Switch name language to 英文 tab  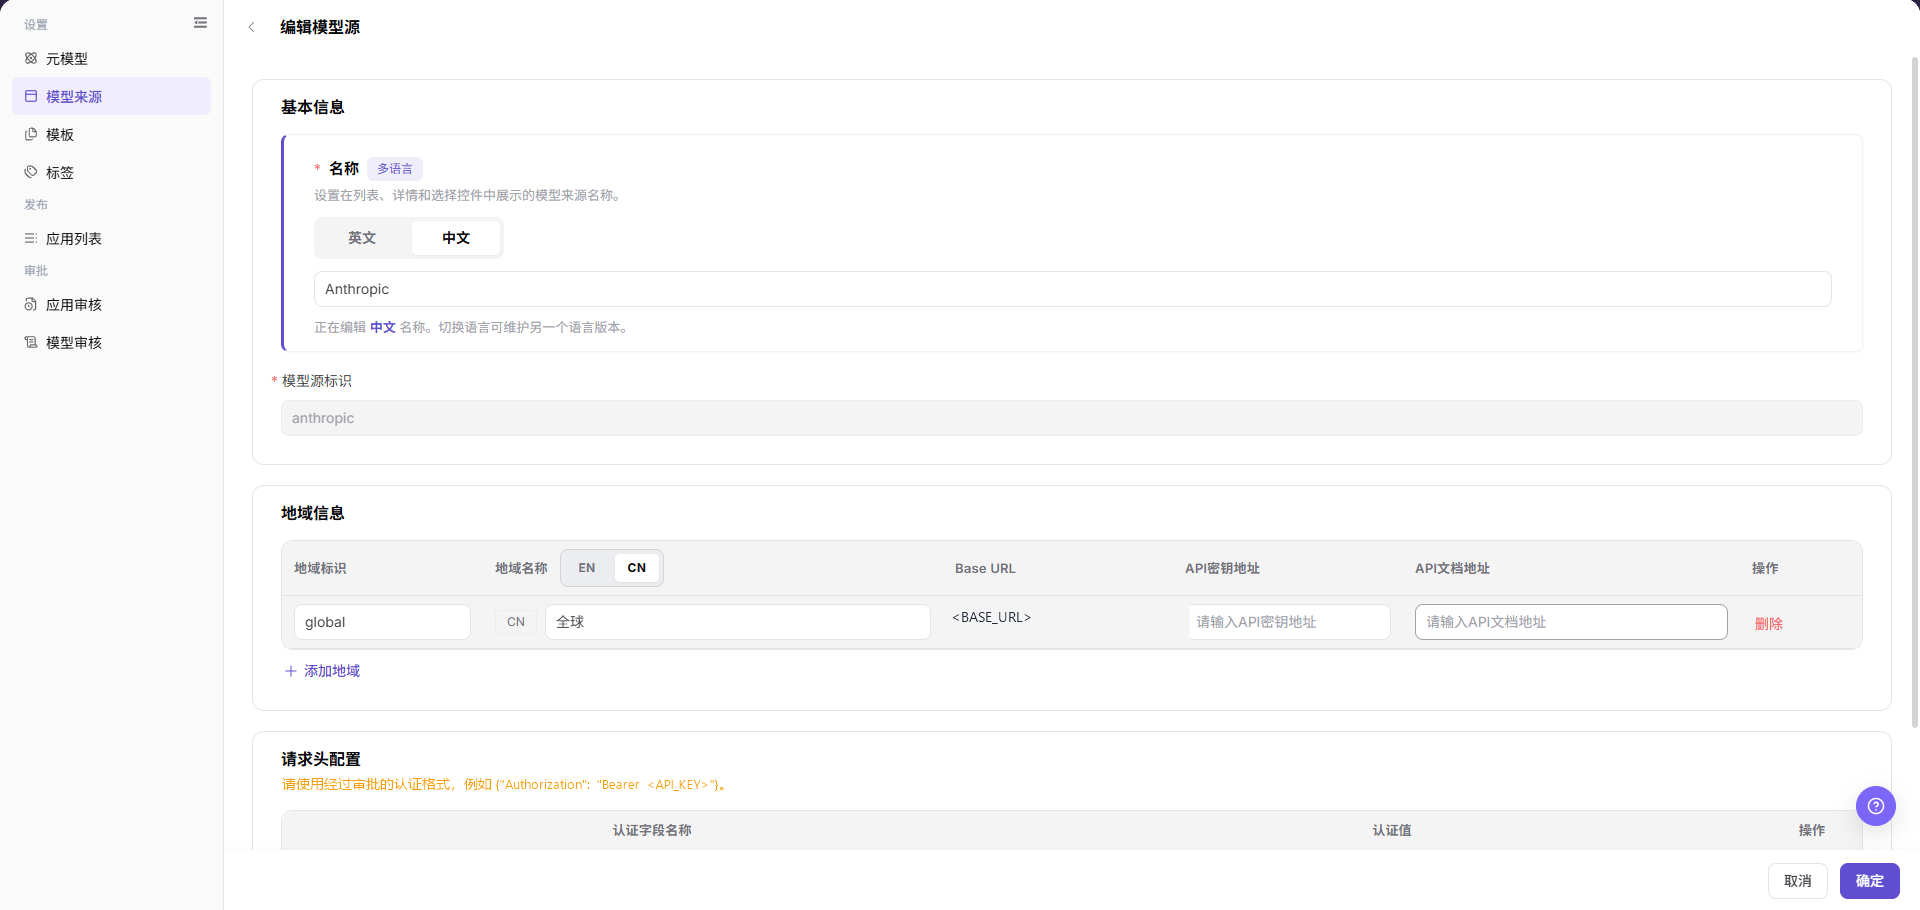pos(362,238)
